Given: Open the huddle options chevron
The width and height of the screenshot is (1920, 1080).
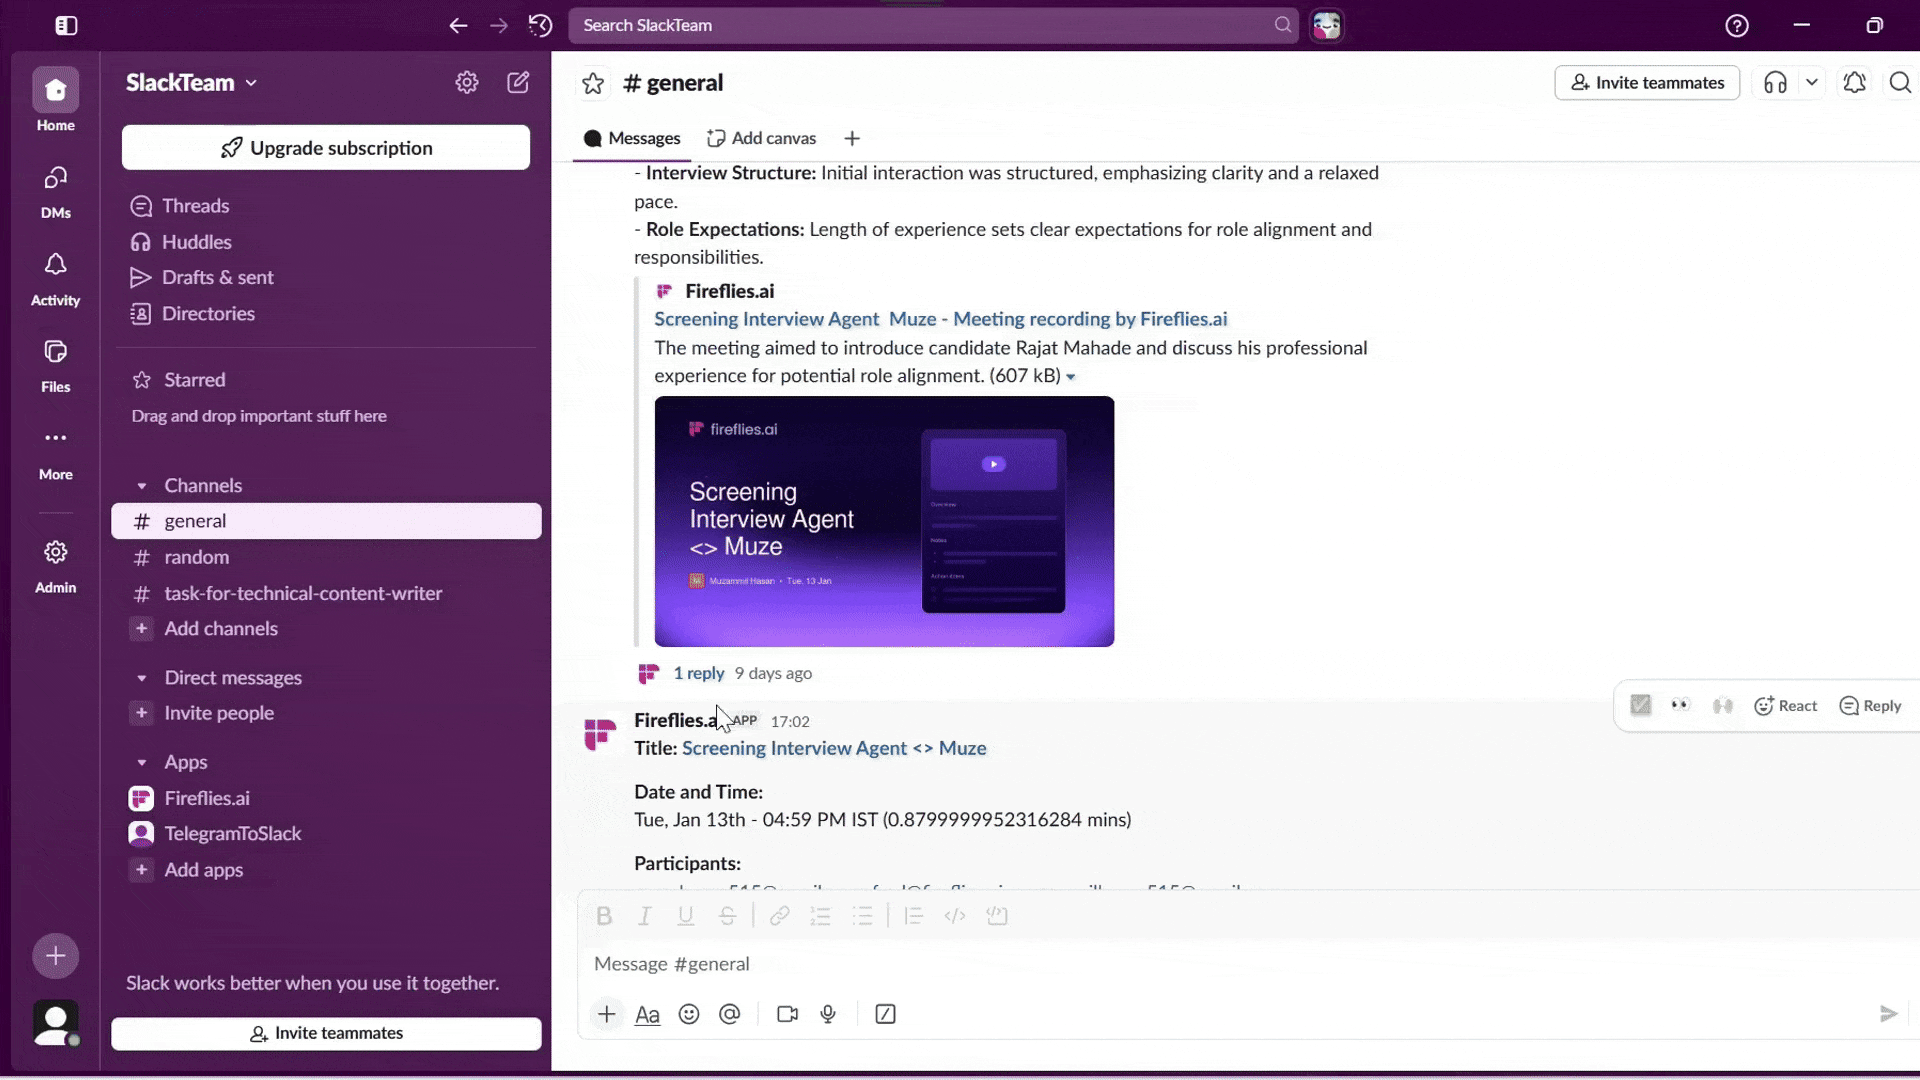Looking at the screenshot, I should 1814,83.
